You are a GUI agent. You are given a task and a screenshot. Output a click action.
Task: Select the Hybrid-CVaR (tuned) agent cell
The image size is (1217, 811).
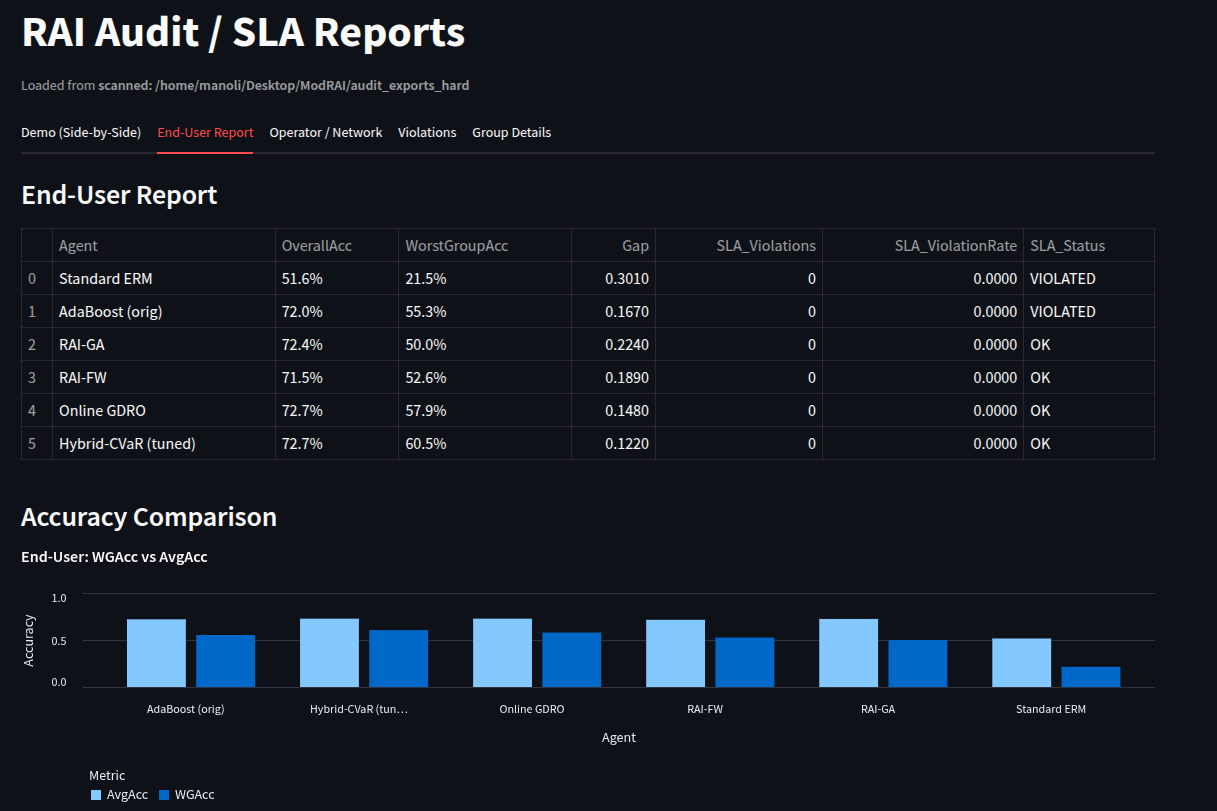pos(127,444)
